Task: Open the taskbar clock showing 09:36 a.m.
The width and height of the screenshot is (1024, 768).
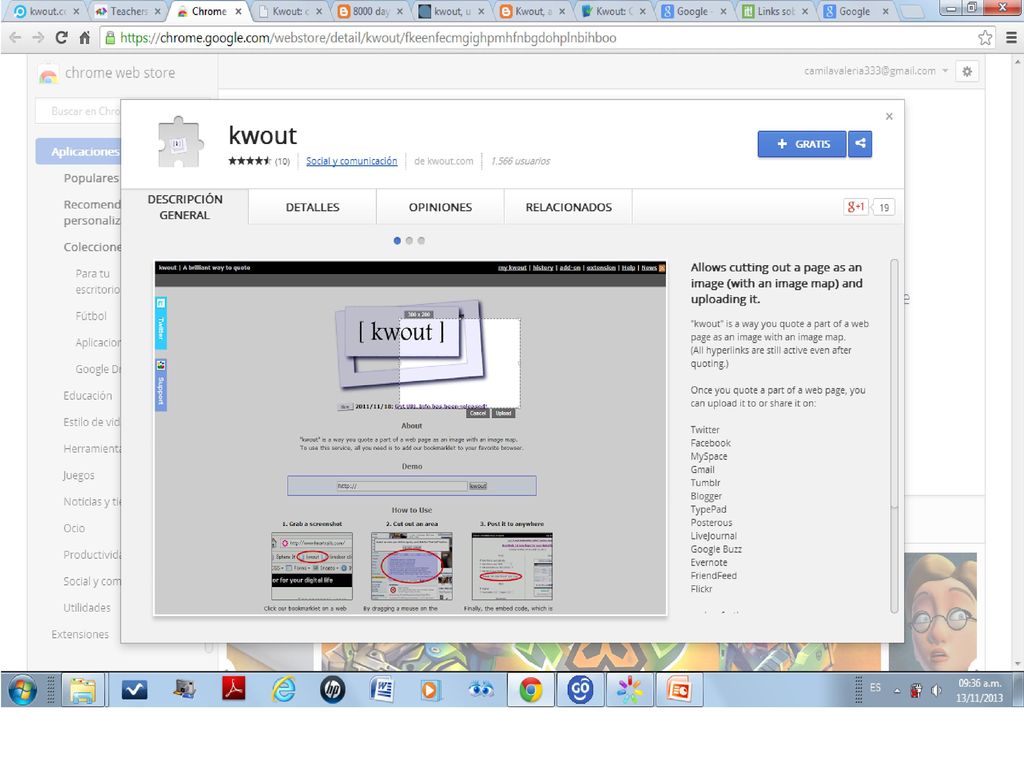Action: (979, 690)
